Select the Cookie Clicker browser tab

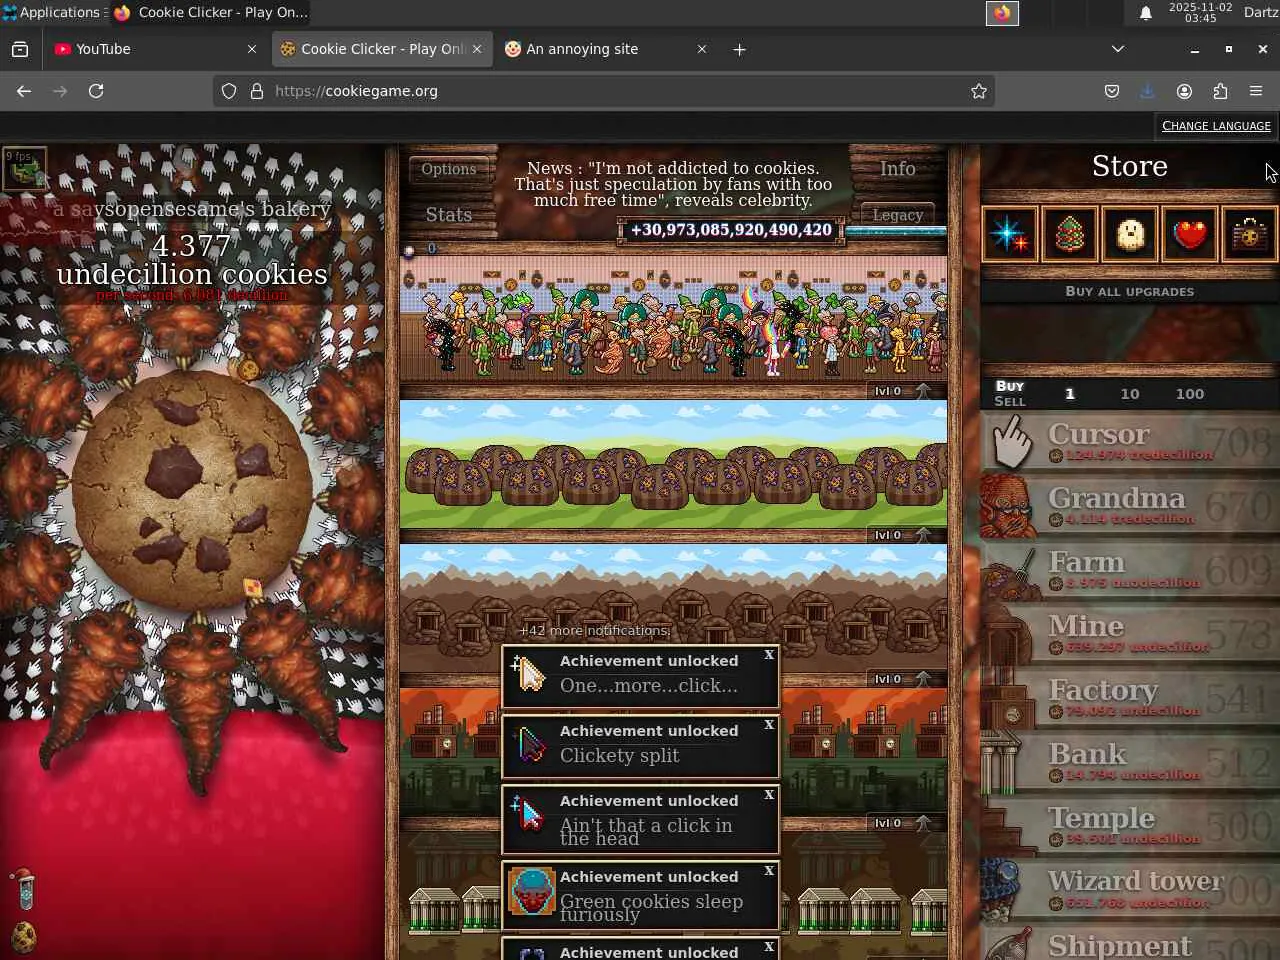coord(381,49)
